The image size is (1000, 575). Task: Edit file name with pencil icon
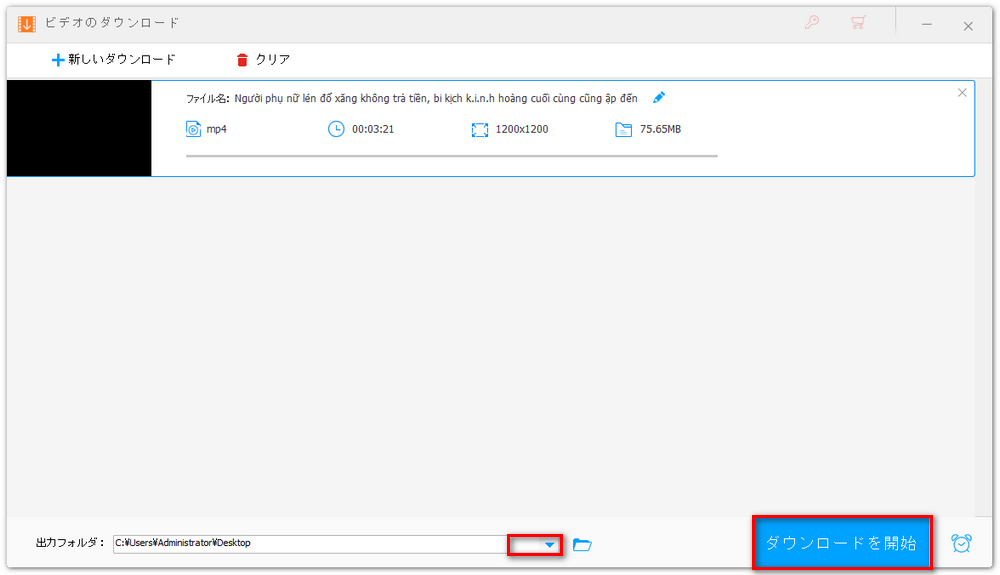659,98
